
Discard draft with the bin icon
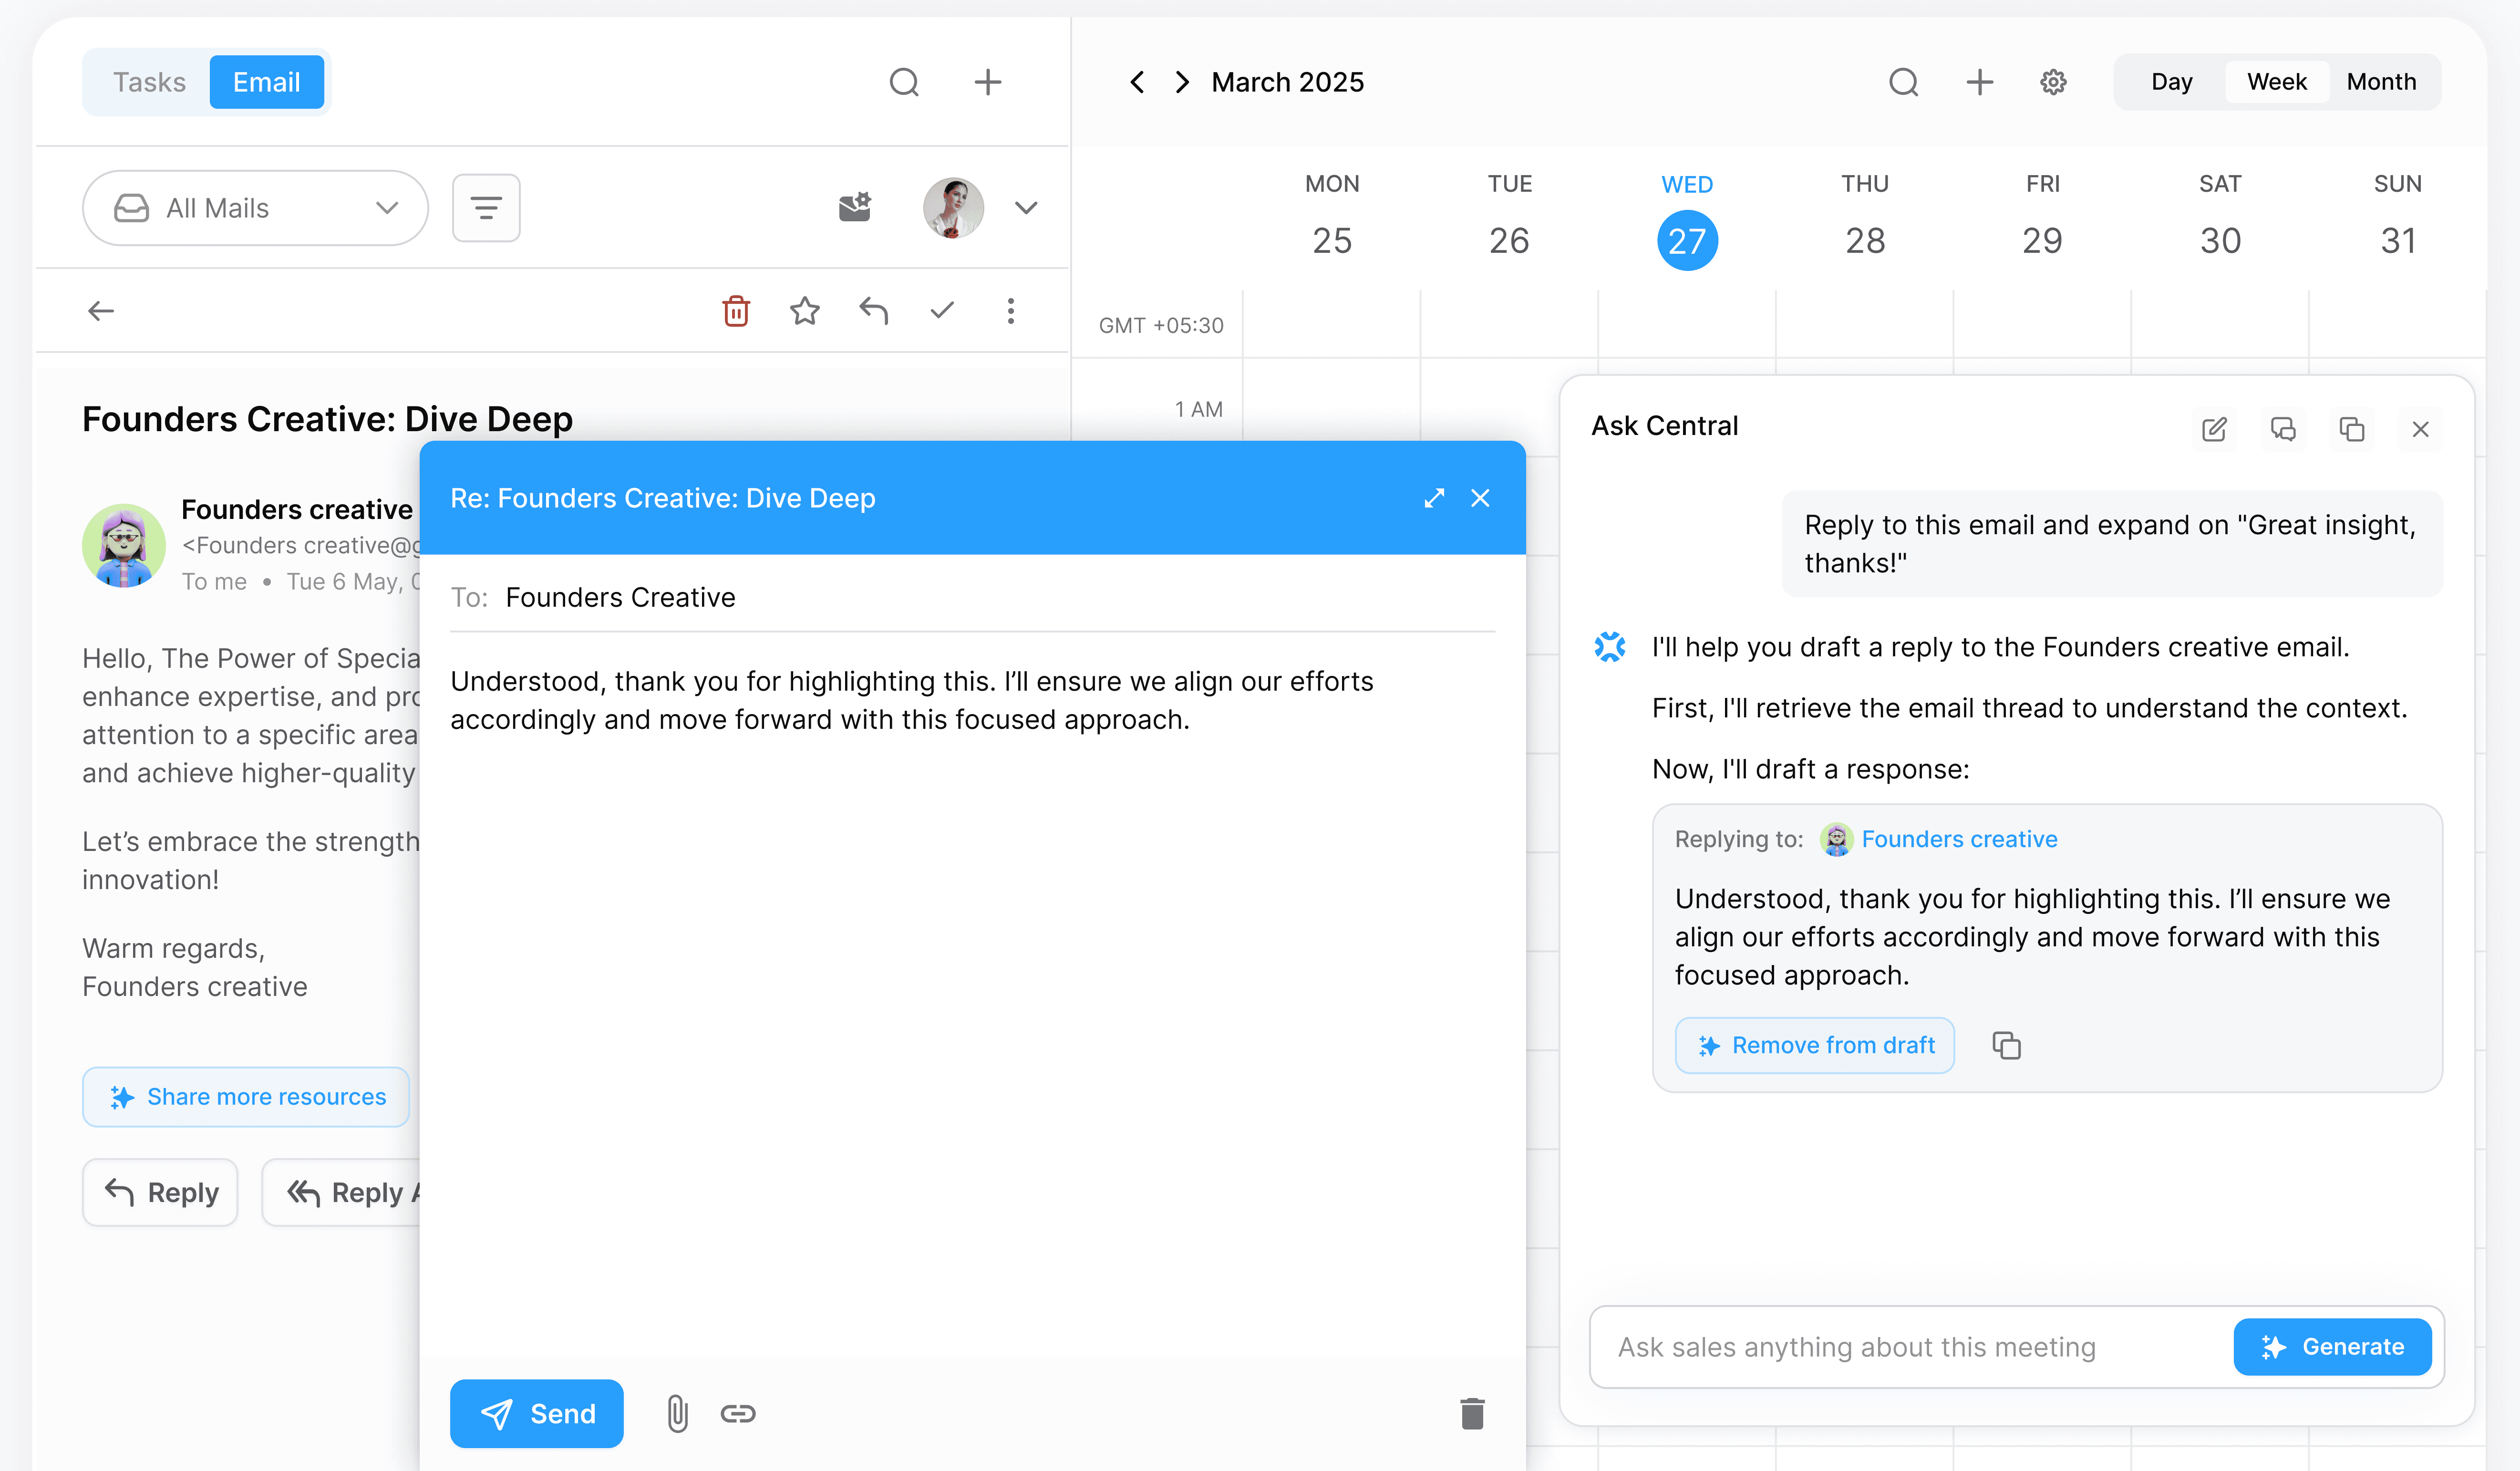tap(1472, 1413)
